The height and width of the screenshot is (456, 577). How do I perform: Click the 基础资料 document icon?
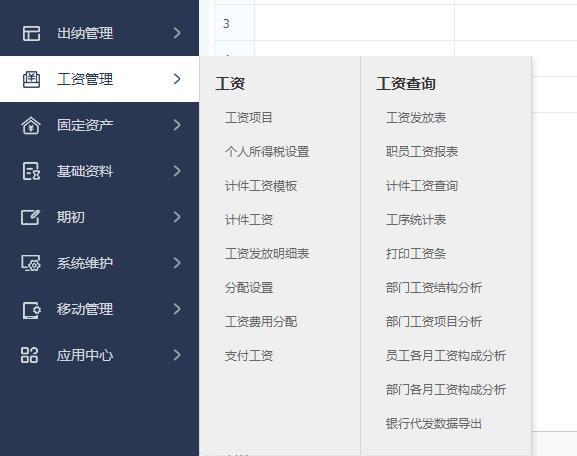tap(31, 171)
